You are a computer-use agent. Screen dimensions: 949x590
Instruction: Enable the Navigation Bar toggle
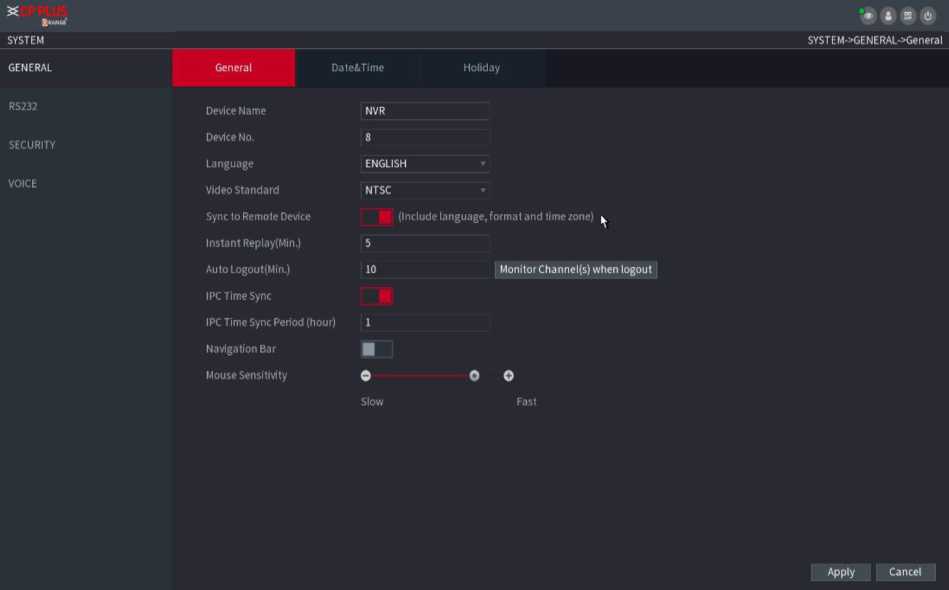(x=377, y=349)
